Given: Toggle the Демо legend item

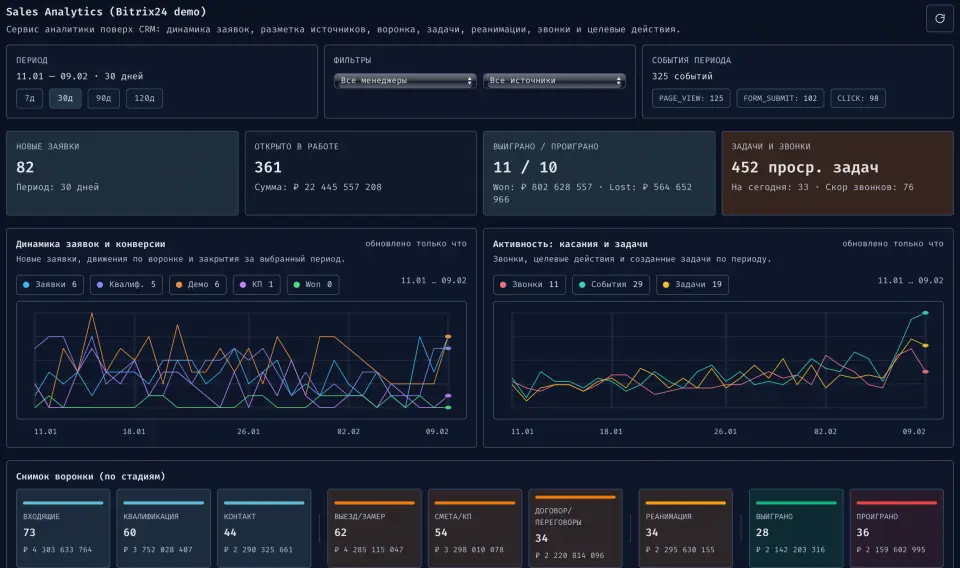Looking at the screenshot, I should point(197,285).
